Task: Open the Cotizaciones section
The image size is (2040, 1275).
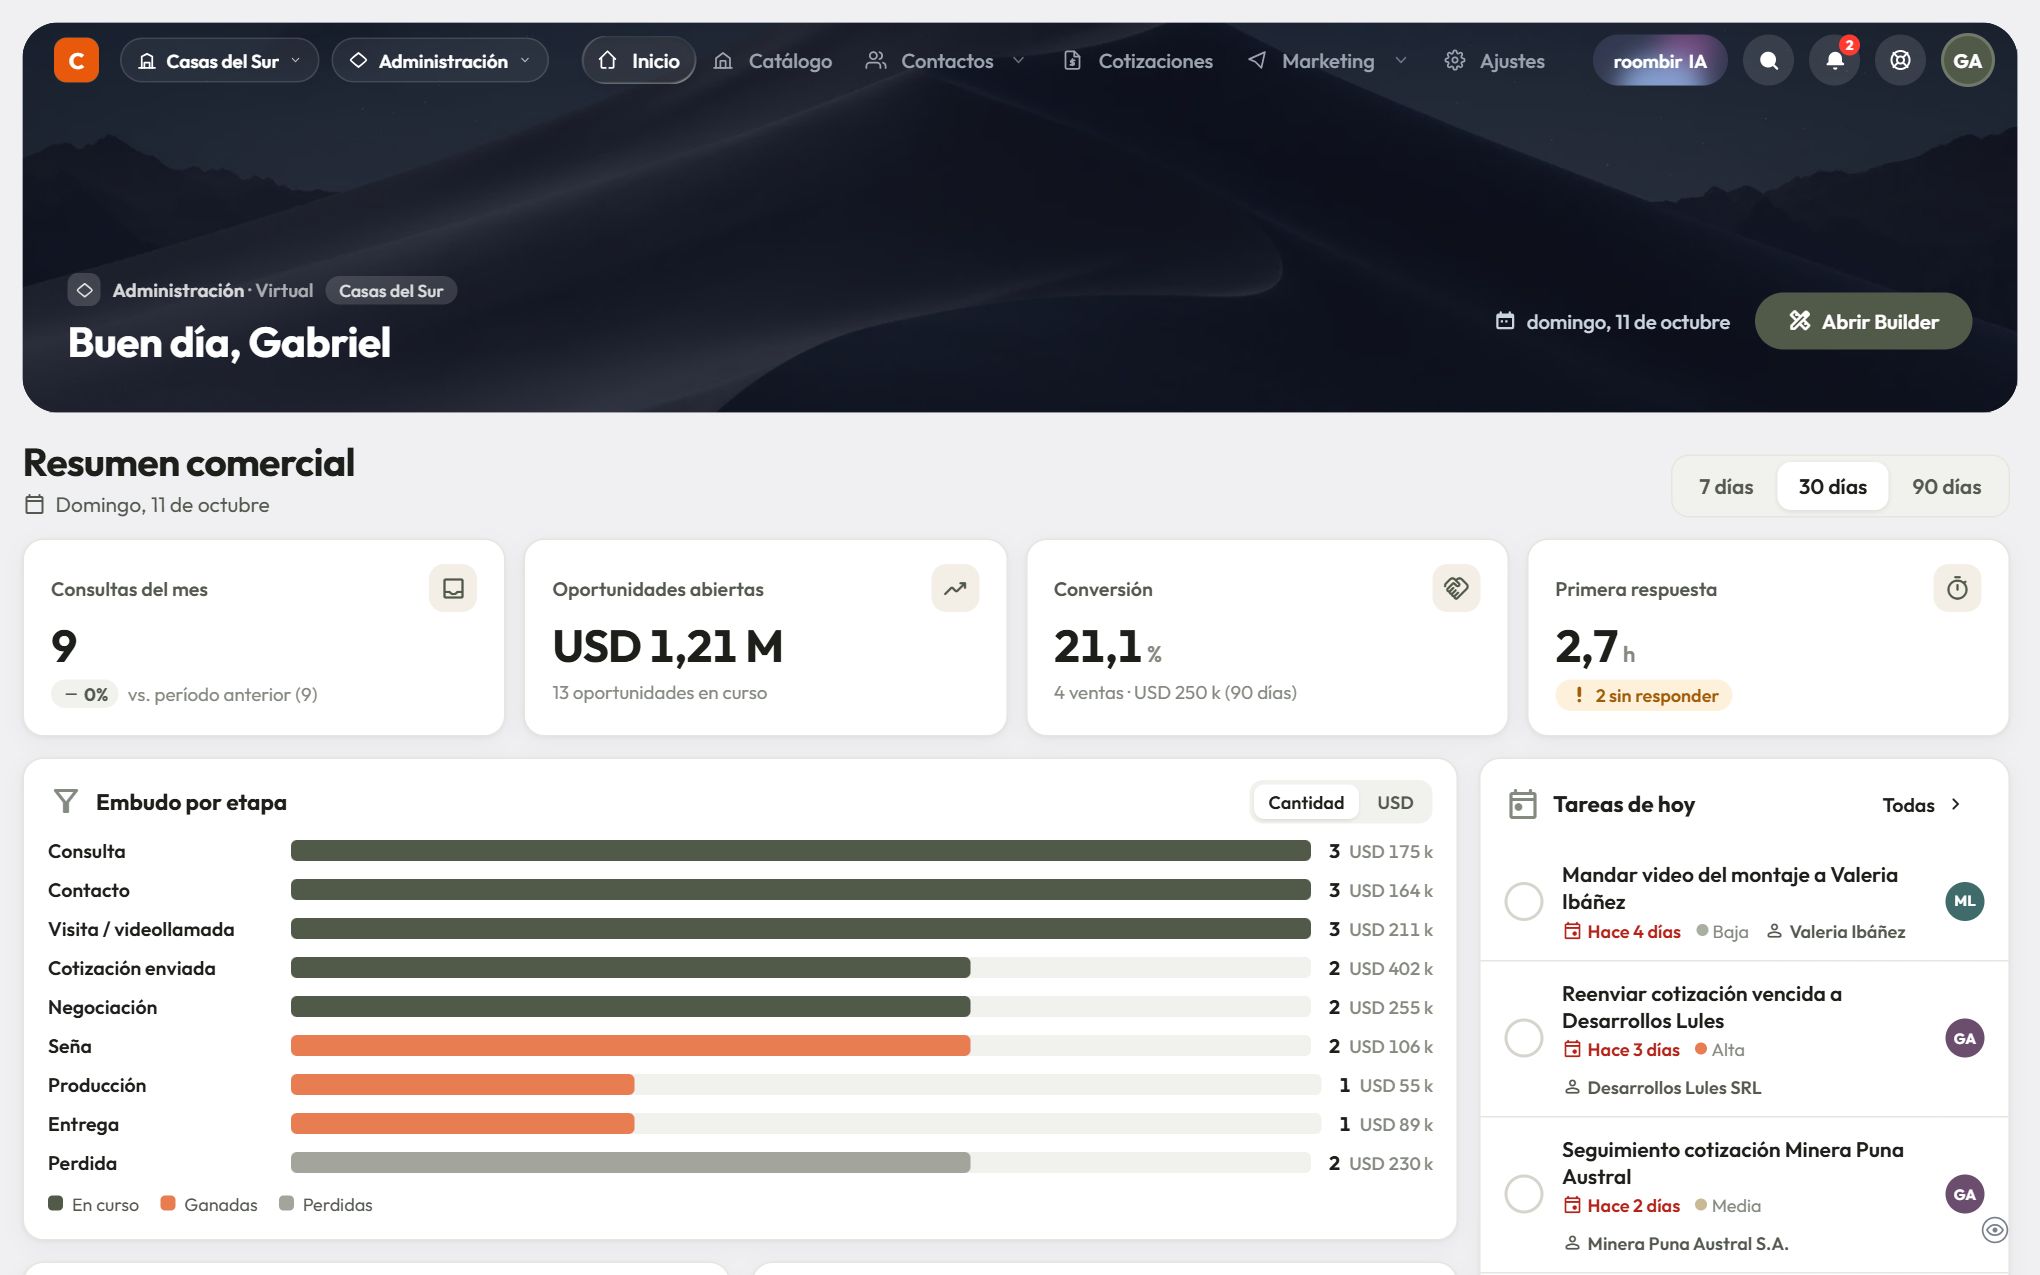Action: pos(1138,61)
